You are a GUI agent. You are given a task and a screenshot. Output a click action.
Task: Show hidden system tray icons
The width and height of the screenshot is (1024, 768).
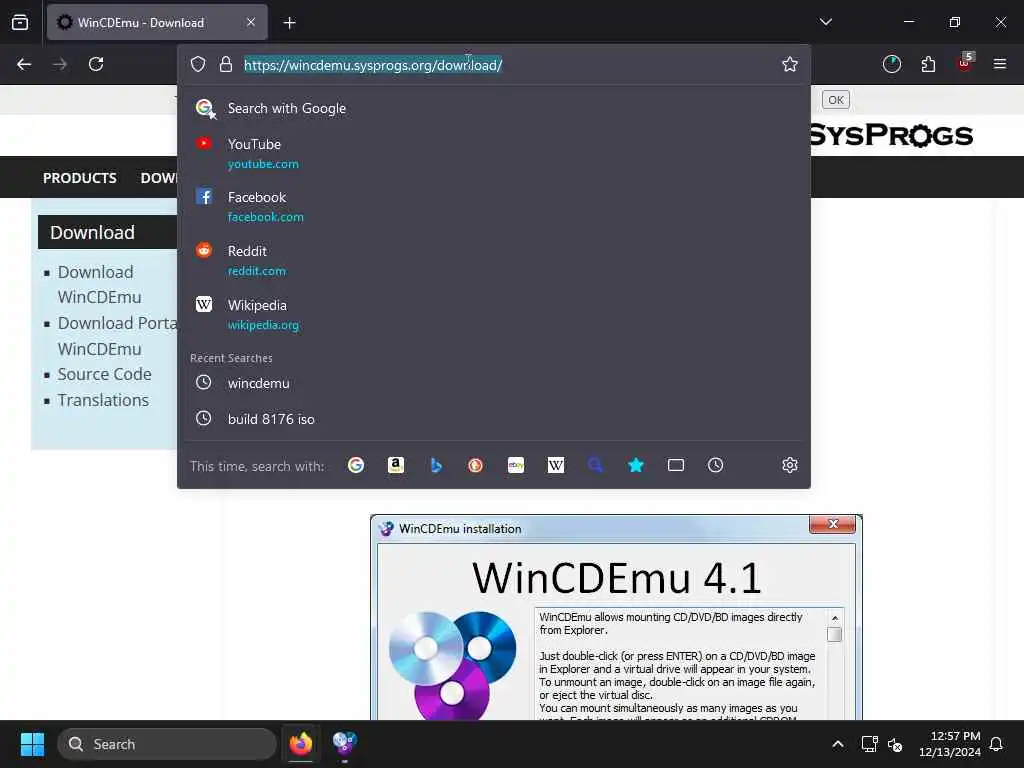[837, 744]
